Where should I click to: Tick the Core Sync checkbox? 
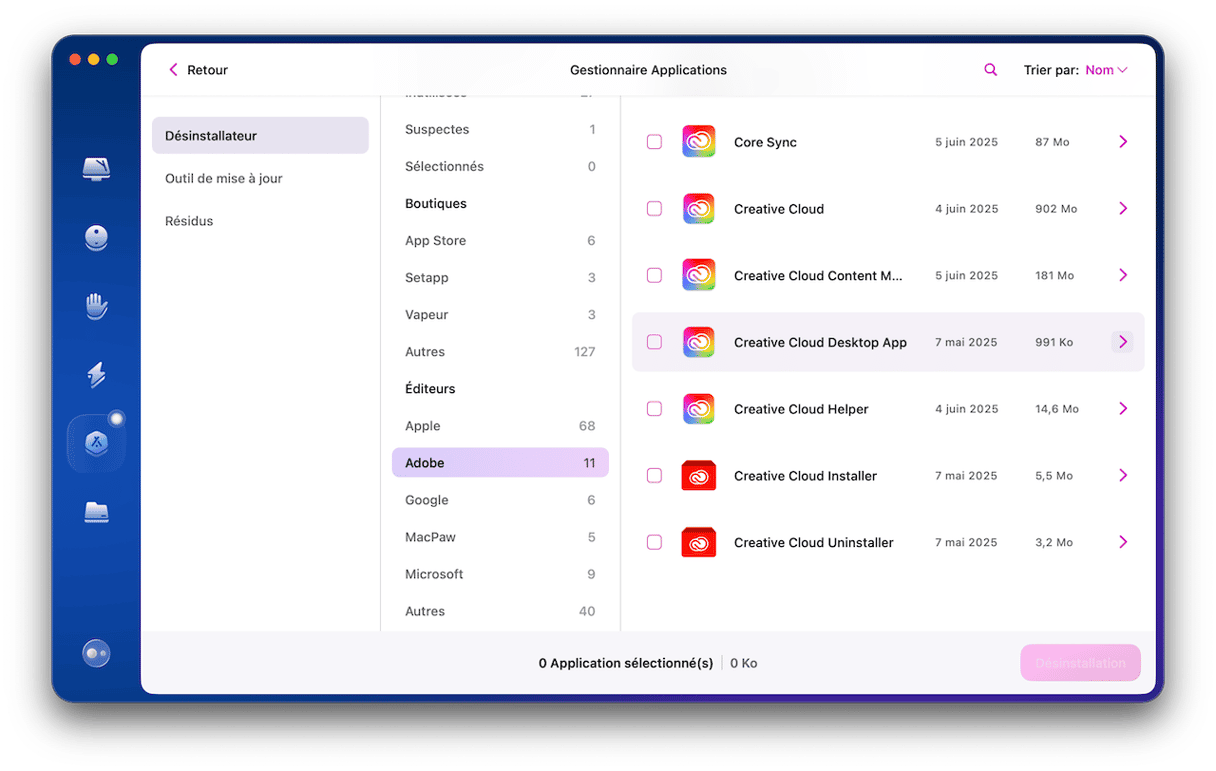[x=654, y=142]
